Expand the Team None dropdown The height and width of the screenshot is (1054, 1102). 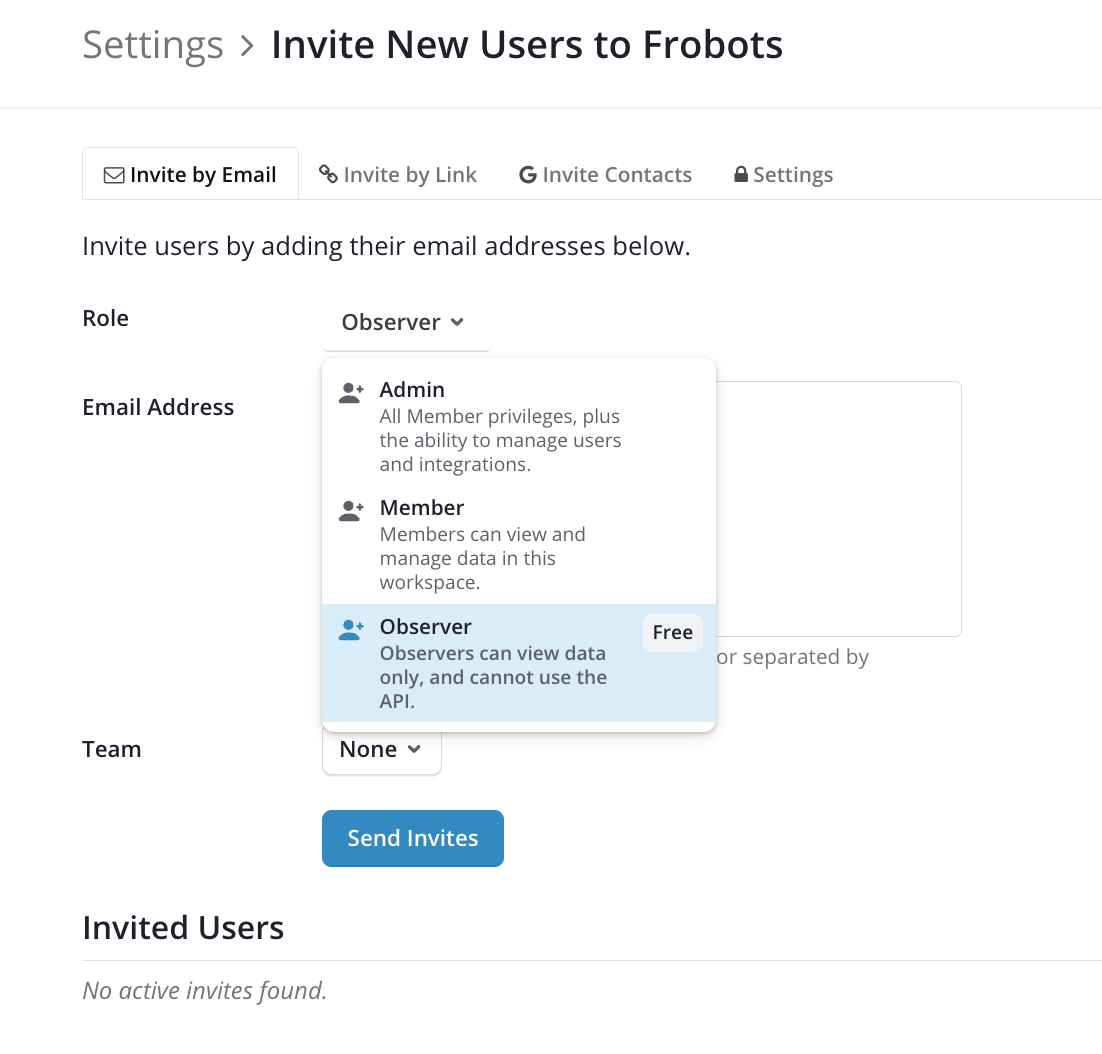382,750
